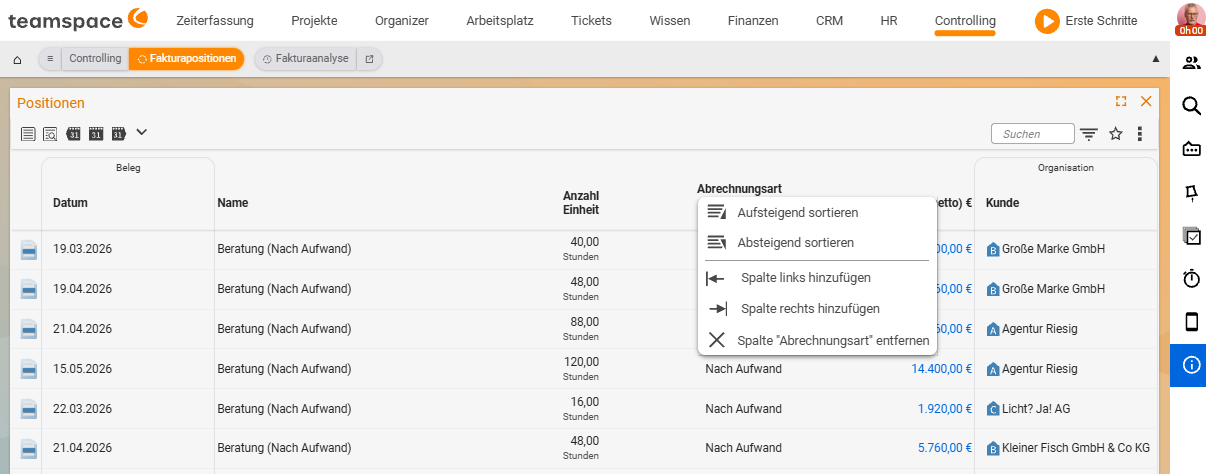The width and height of the screenshot is (1206, 474).
Task: Click the Kunde column header
Action: 1003,203
